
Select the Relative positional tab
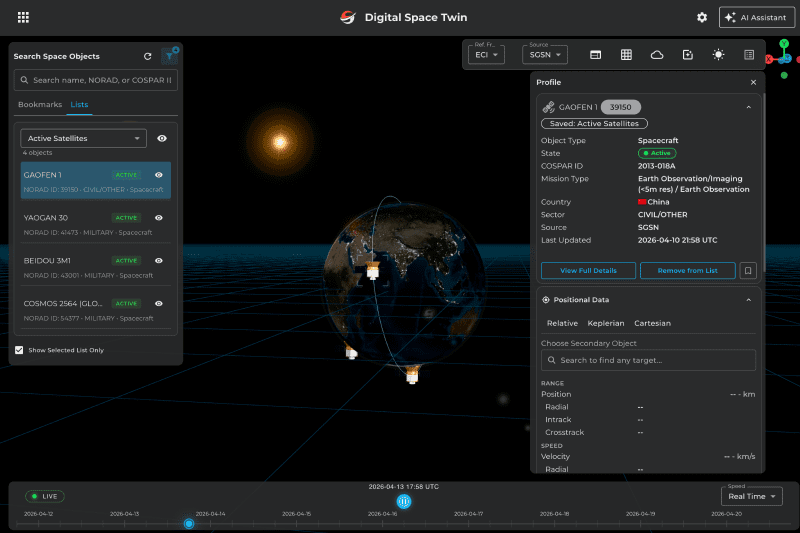(562, 323)
